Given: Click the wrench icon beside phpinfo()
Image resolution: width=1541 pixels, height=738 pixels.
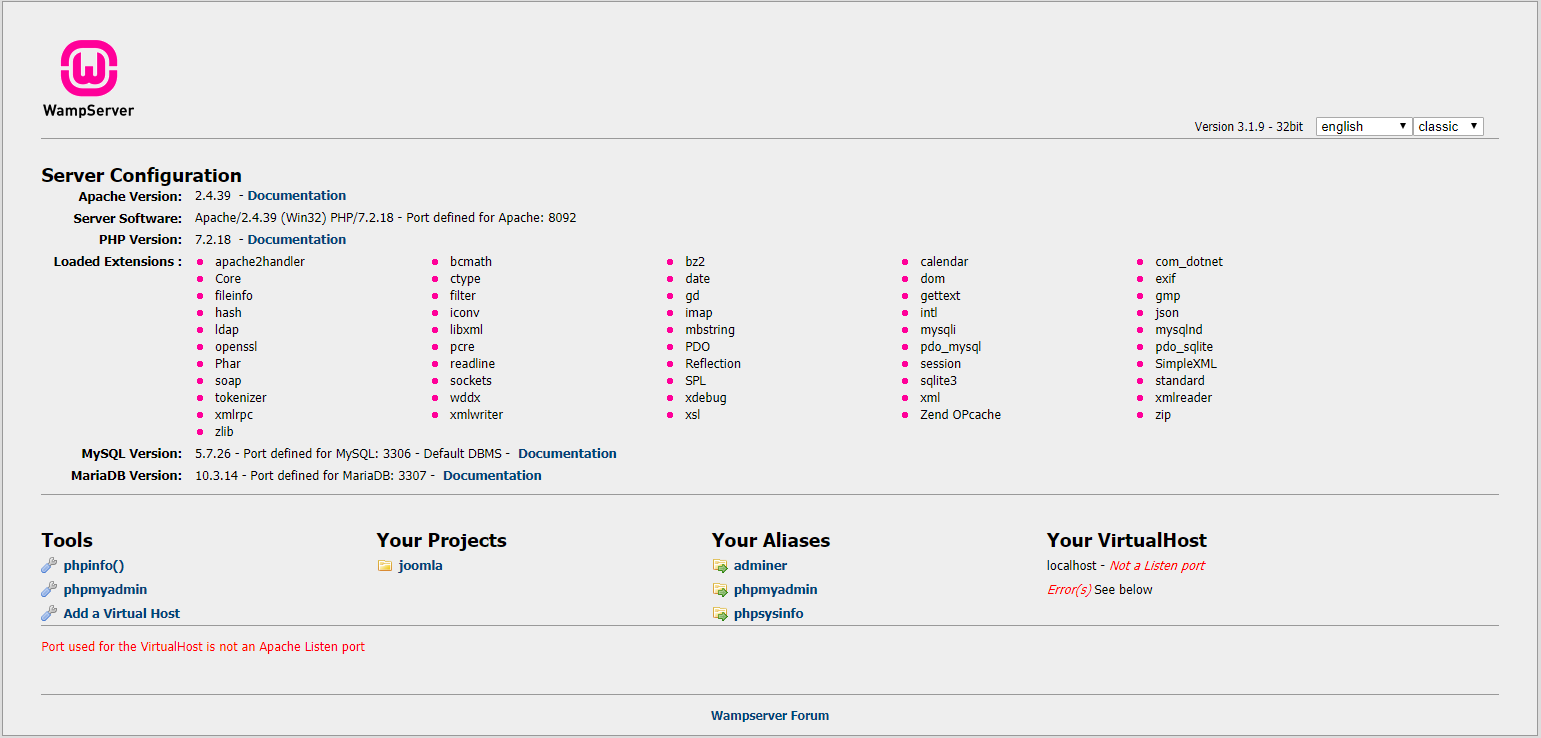Looking at the screenshot, I should coord(49,566).
